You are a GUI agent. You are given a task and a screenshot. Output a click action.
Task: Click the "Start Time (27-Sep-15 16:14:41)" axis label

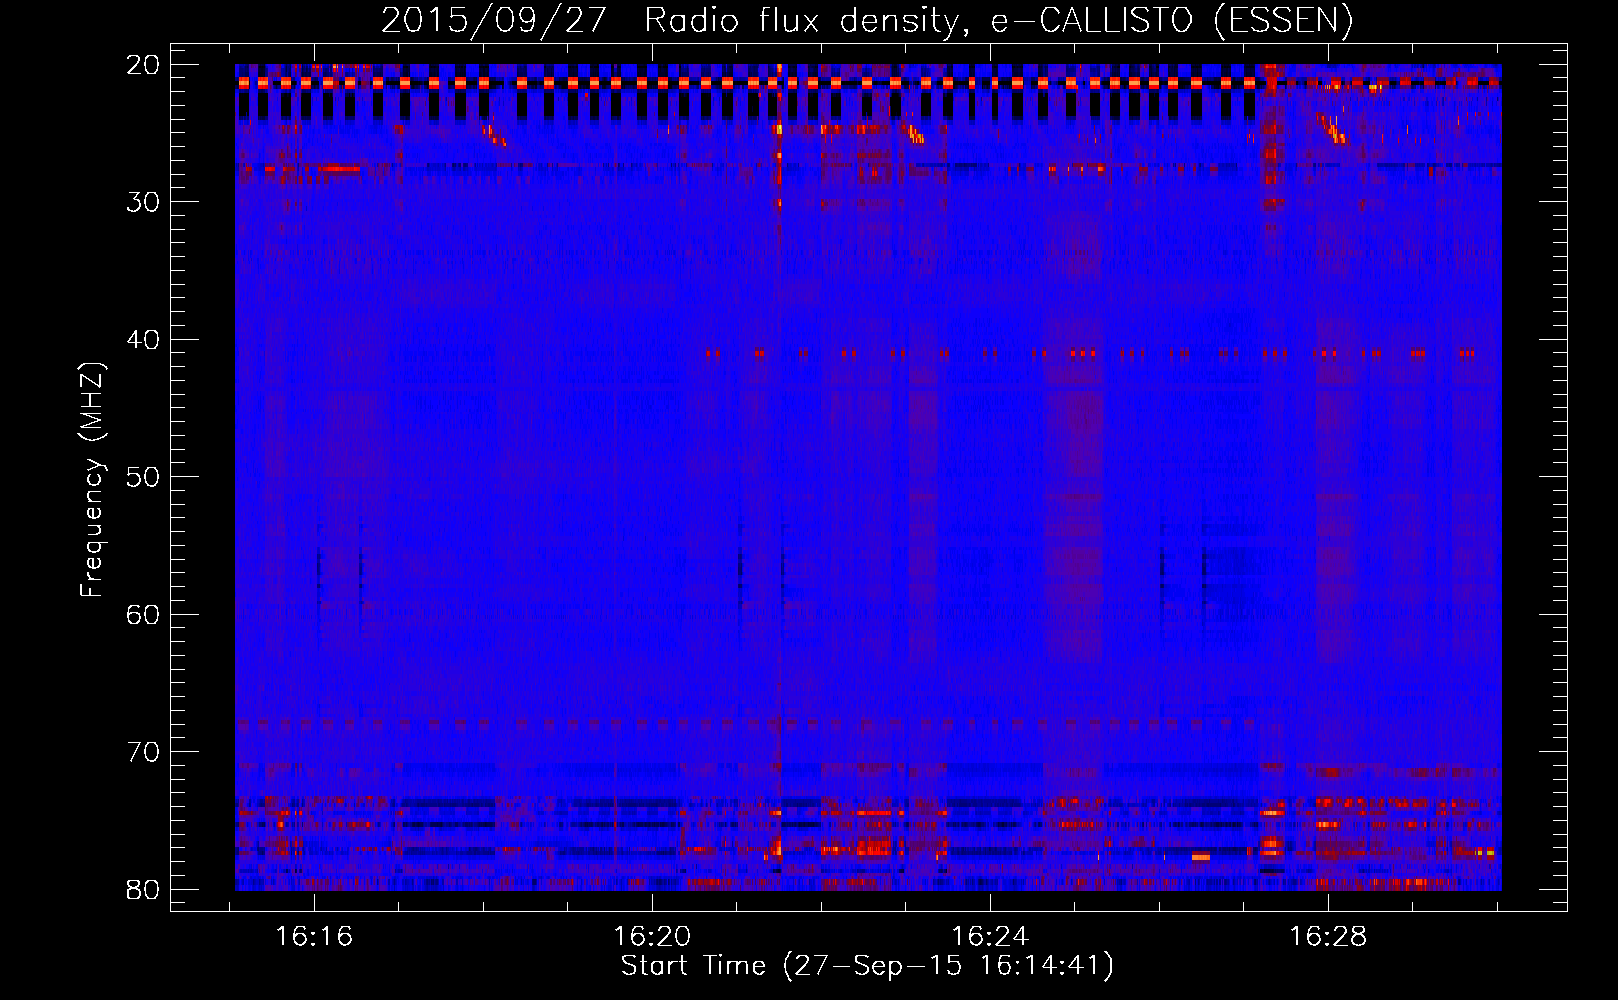[x=867, y=966]
